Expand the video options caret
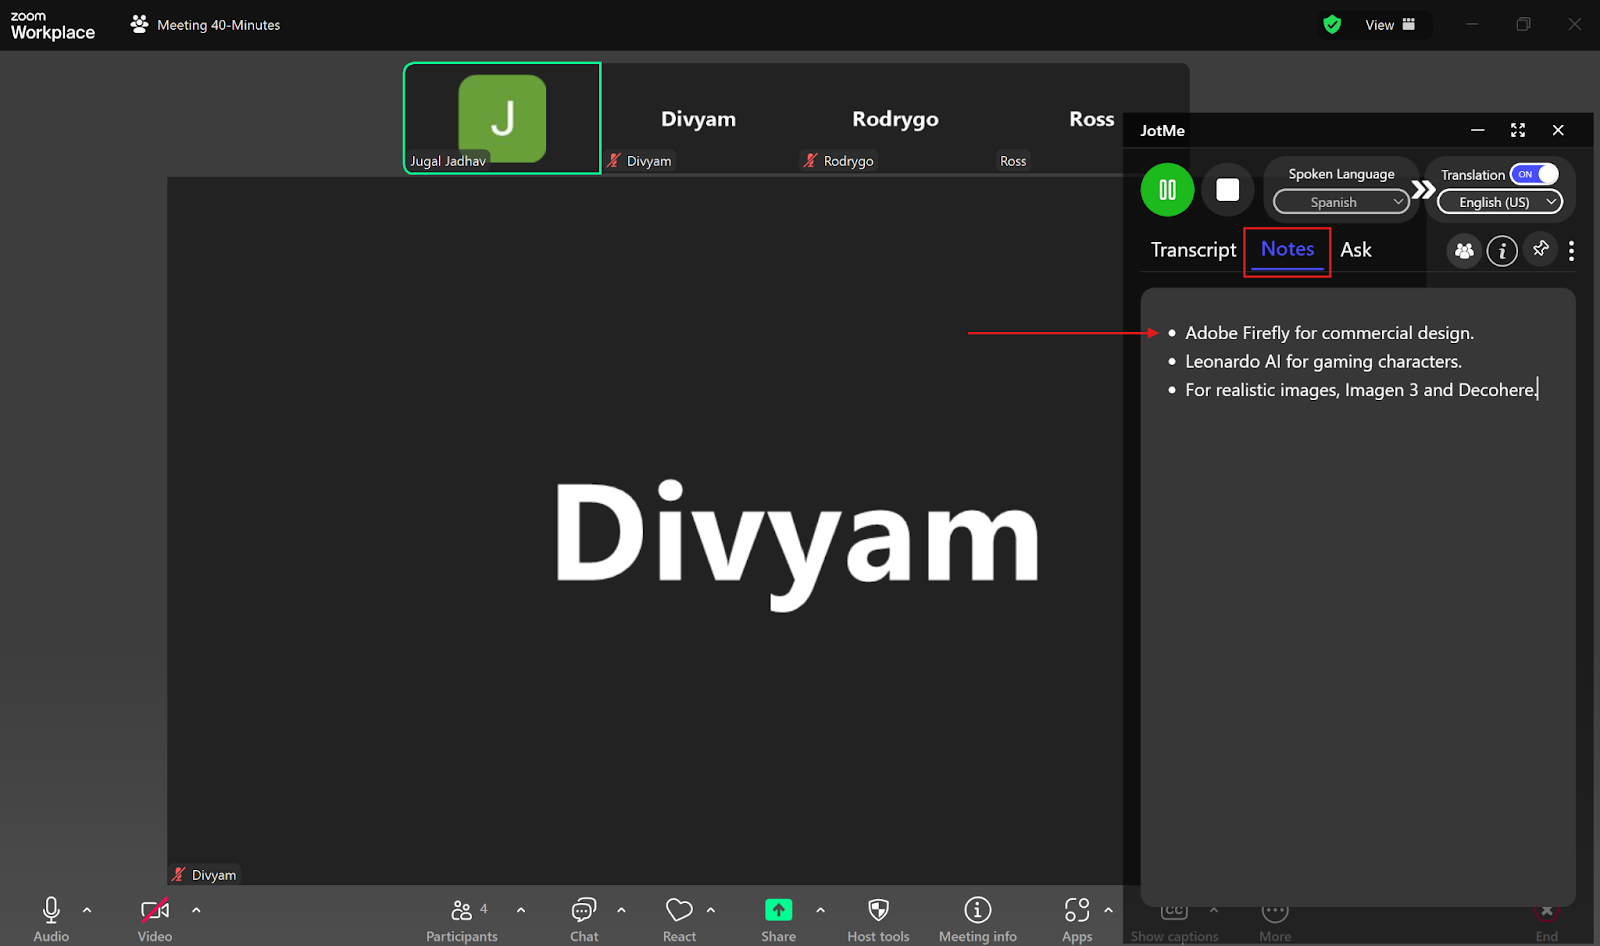 pyautogui.click(x=196, y=910)
